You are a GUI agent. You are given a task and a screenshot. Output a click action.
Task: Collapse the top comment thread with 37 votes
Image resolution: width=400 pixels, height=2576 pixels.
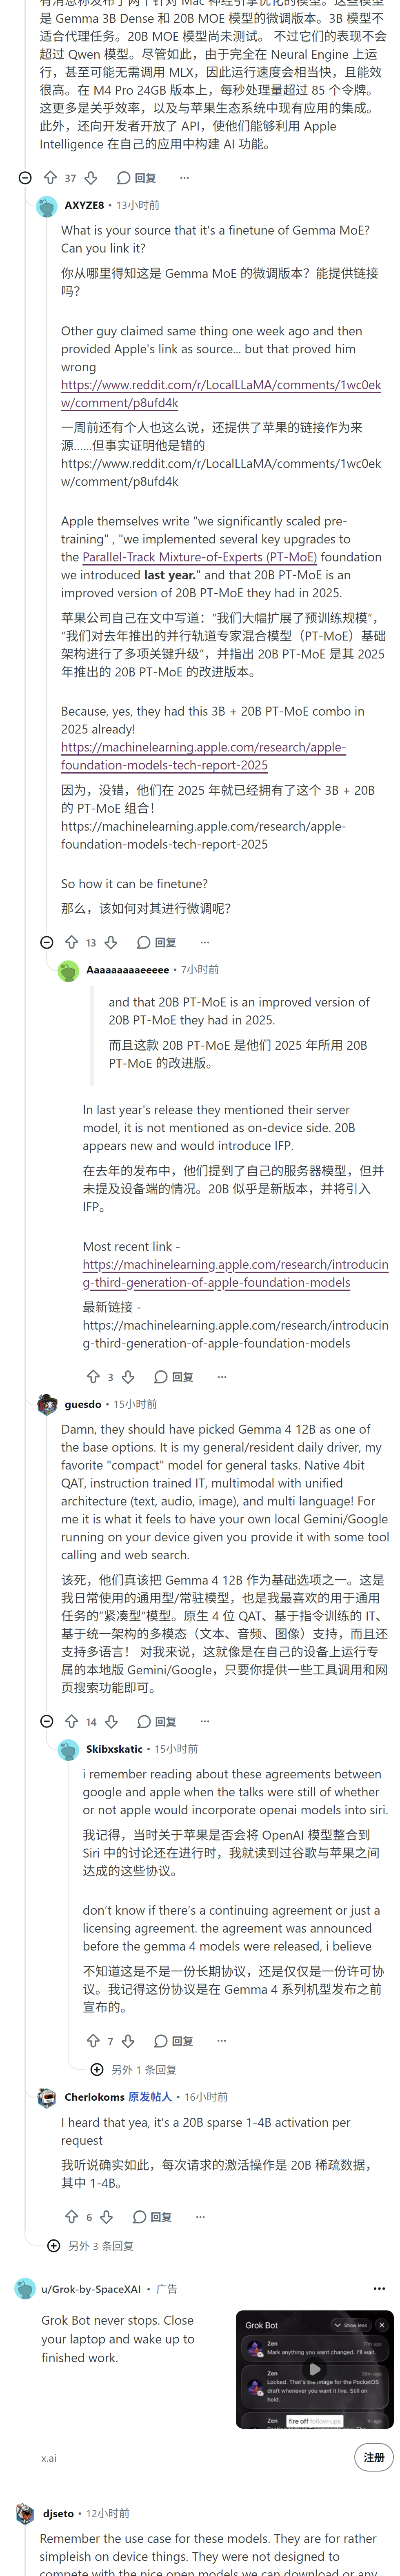click(x=25, y=177)
